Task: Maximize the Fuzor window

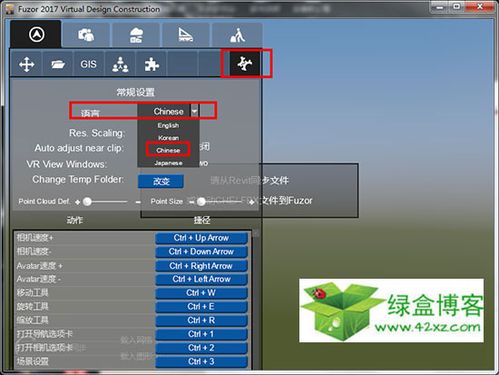Action: click(457, 7)
